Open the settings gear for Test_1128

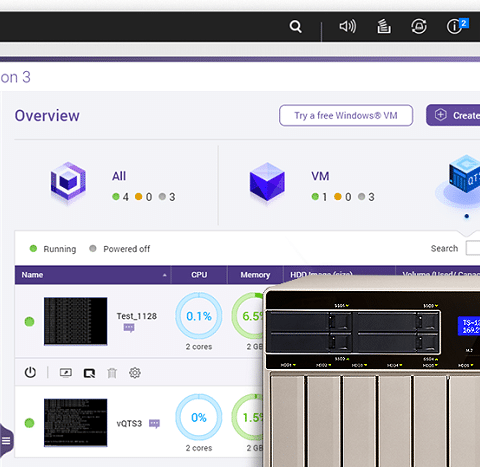tap(135, 373)
